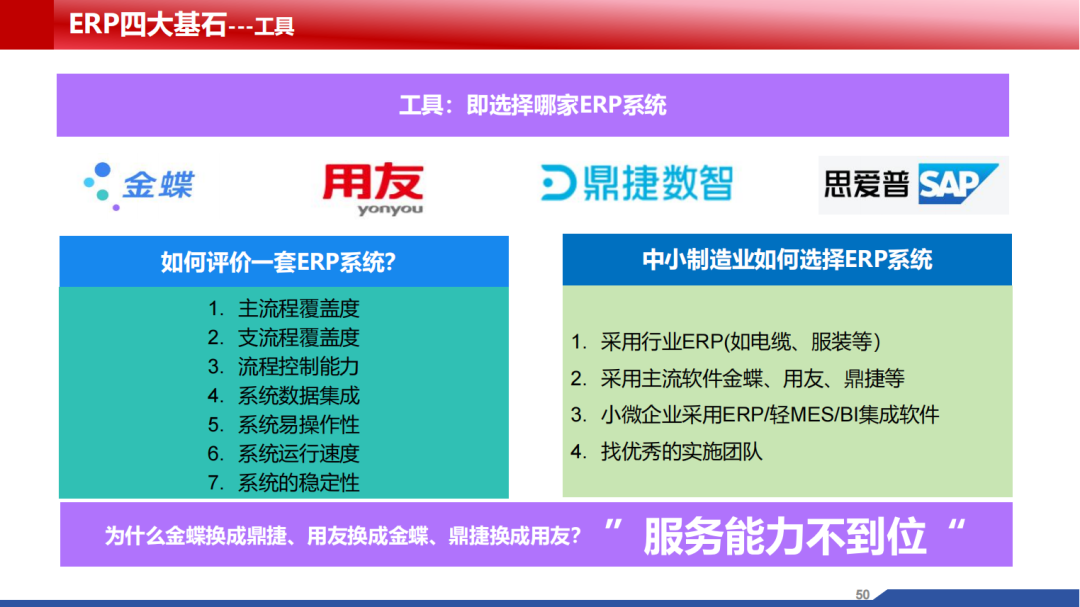Select list item 系统易操作性
1080x607 pixels.
pyautogui.click(x=297, y=425)
